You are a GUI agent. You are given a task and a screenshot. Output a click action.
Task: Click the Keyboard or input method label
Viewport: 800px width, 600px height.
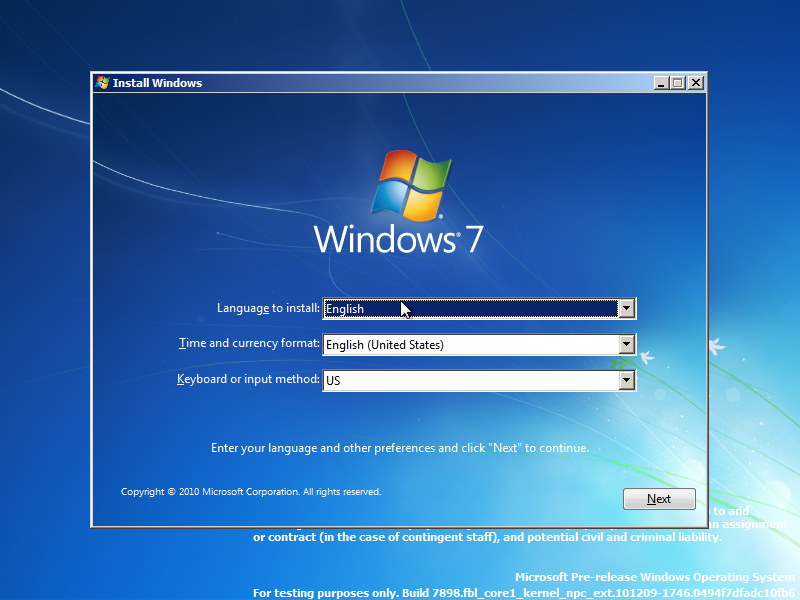(x=248, y=379)
